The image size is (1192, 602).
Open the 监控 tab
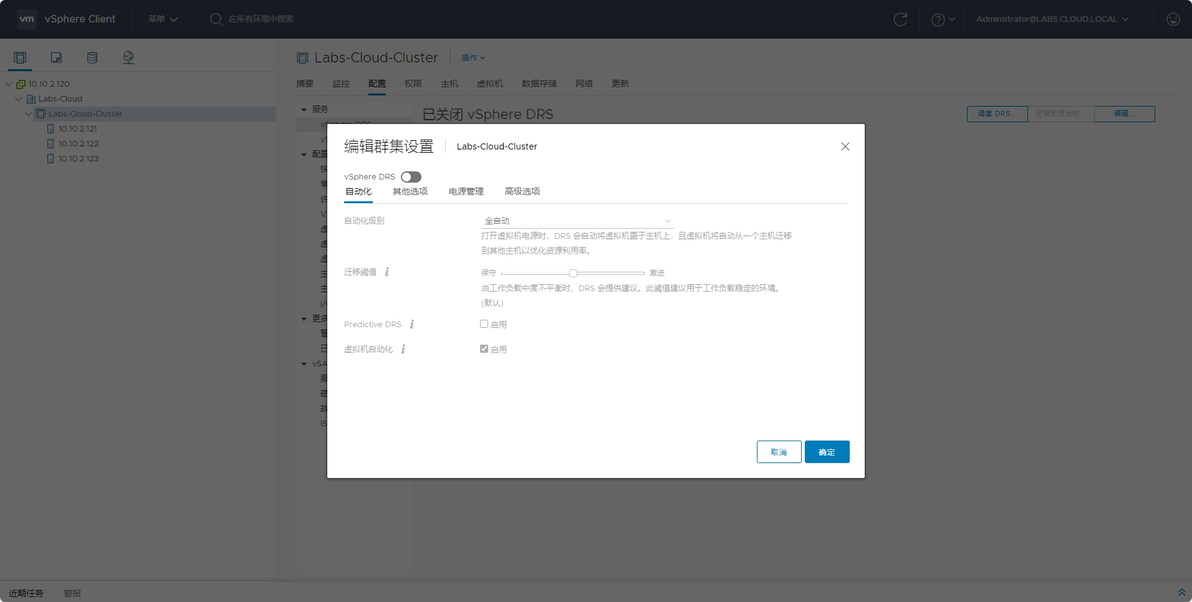click(x=341, y=84)
